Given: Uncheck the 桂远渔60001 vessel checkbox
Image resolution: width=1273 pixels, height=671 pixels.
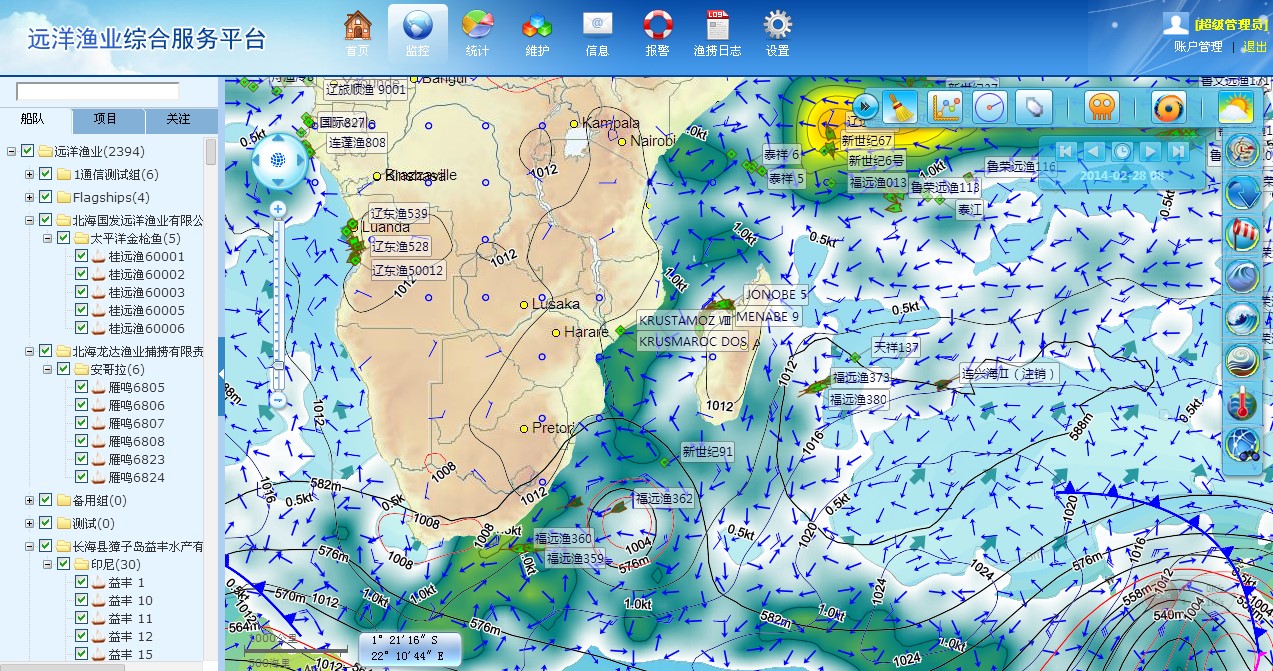Looking at the screenshot, I should [x=82, y=257].
